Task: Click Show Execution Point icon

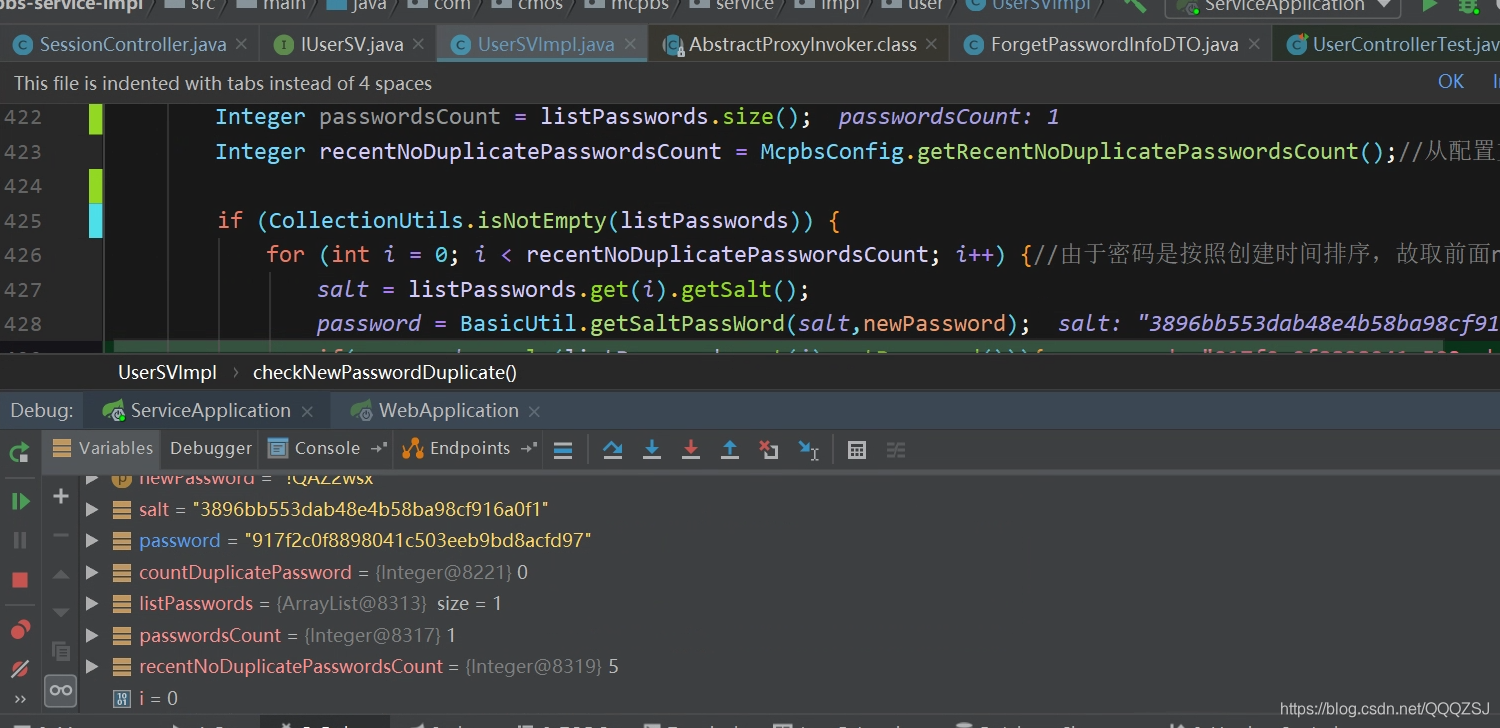Action: click(563, 450)
